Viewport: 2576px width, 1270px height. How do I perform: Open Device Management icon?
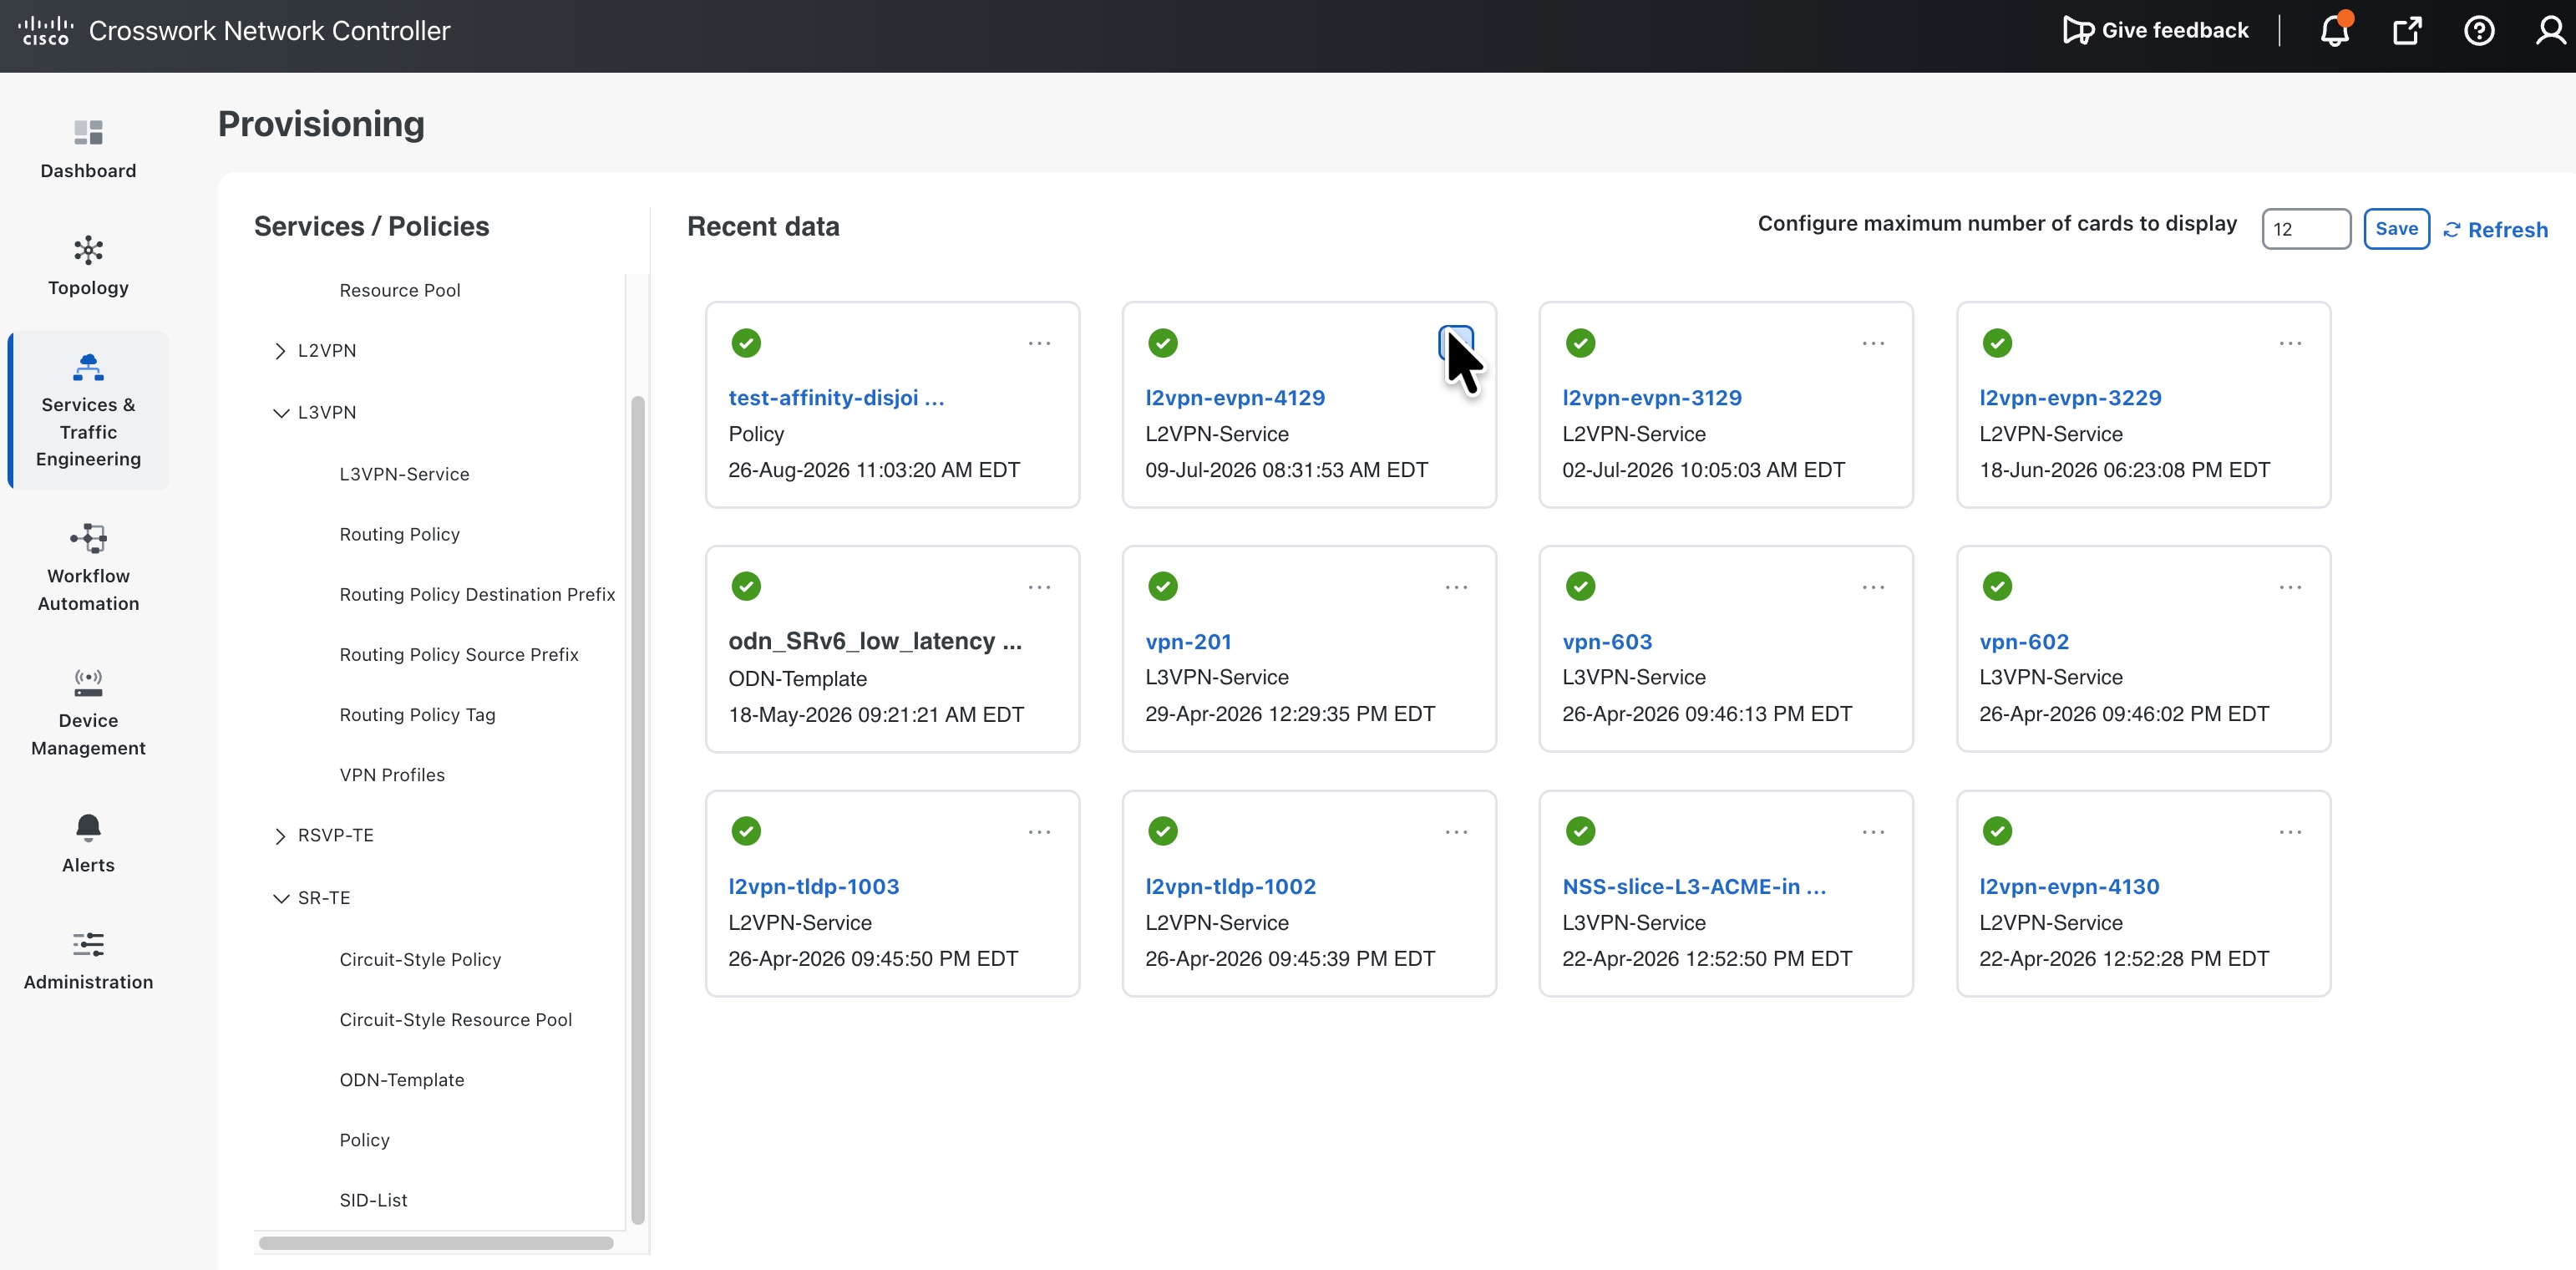88,683
